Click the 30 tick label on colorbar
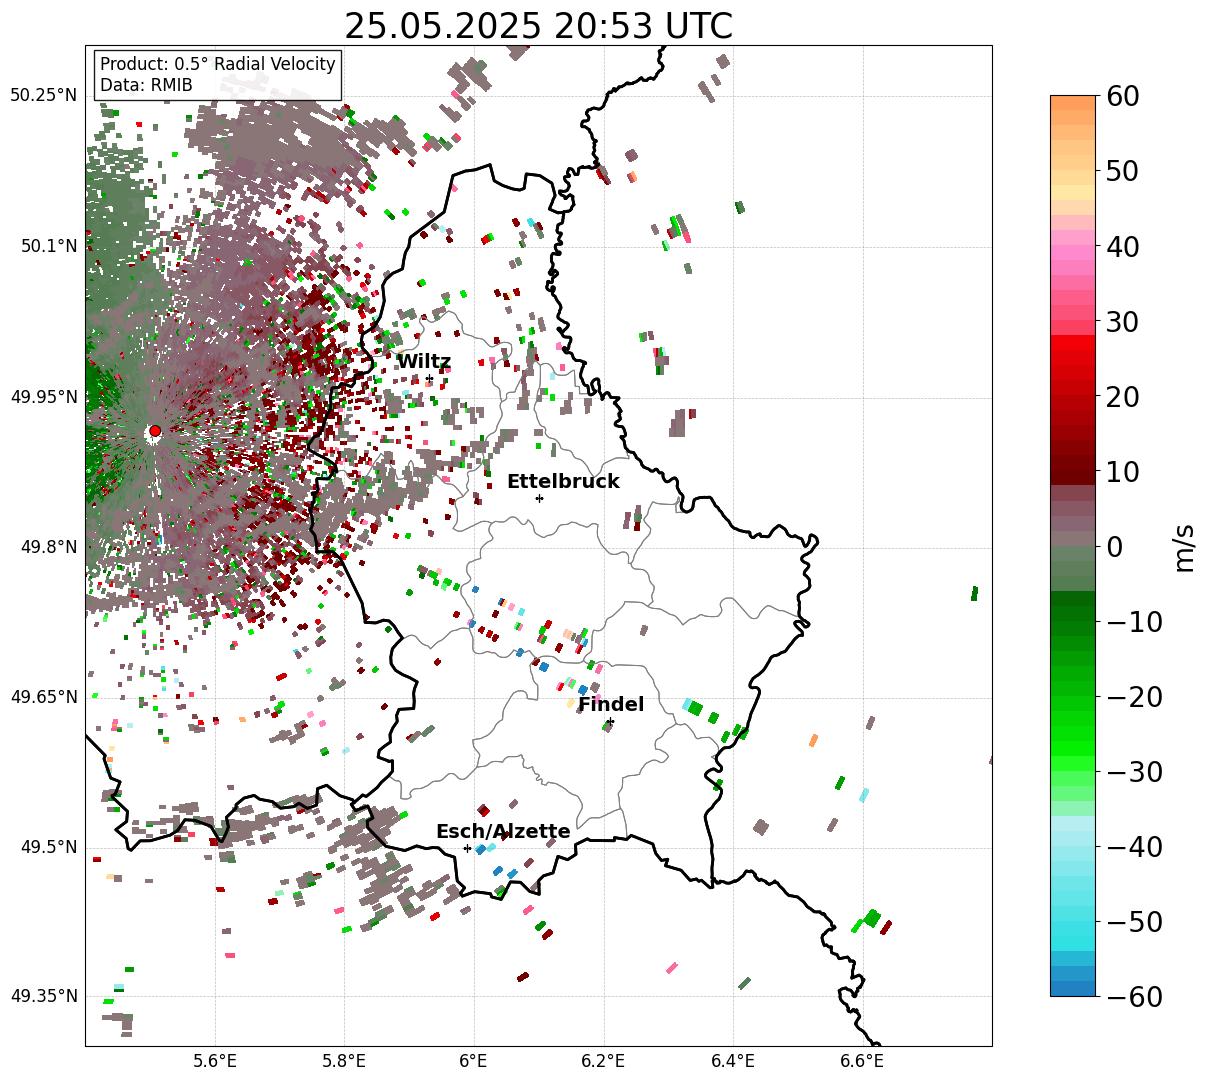Image resolution: width=1207 pixels, height=1081 pixels. (x=1123, y=322)
